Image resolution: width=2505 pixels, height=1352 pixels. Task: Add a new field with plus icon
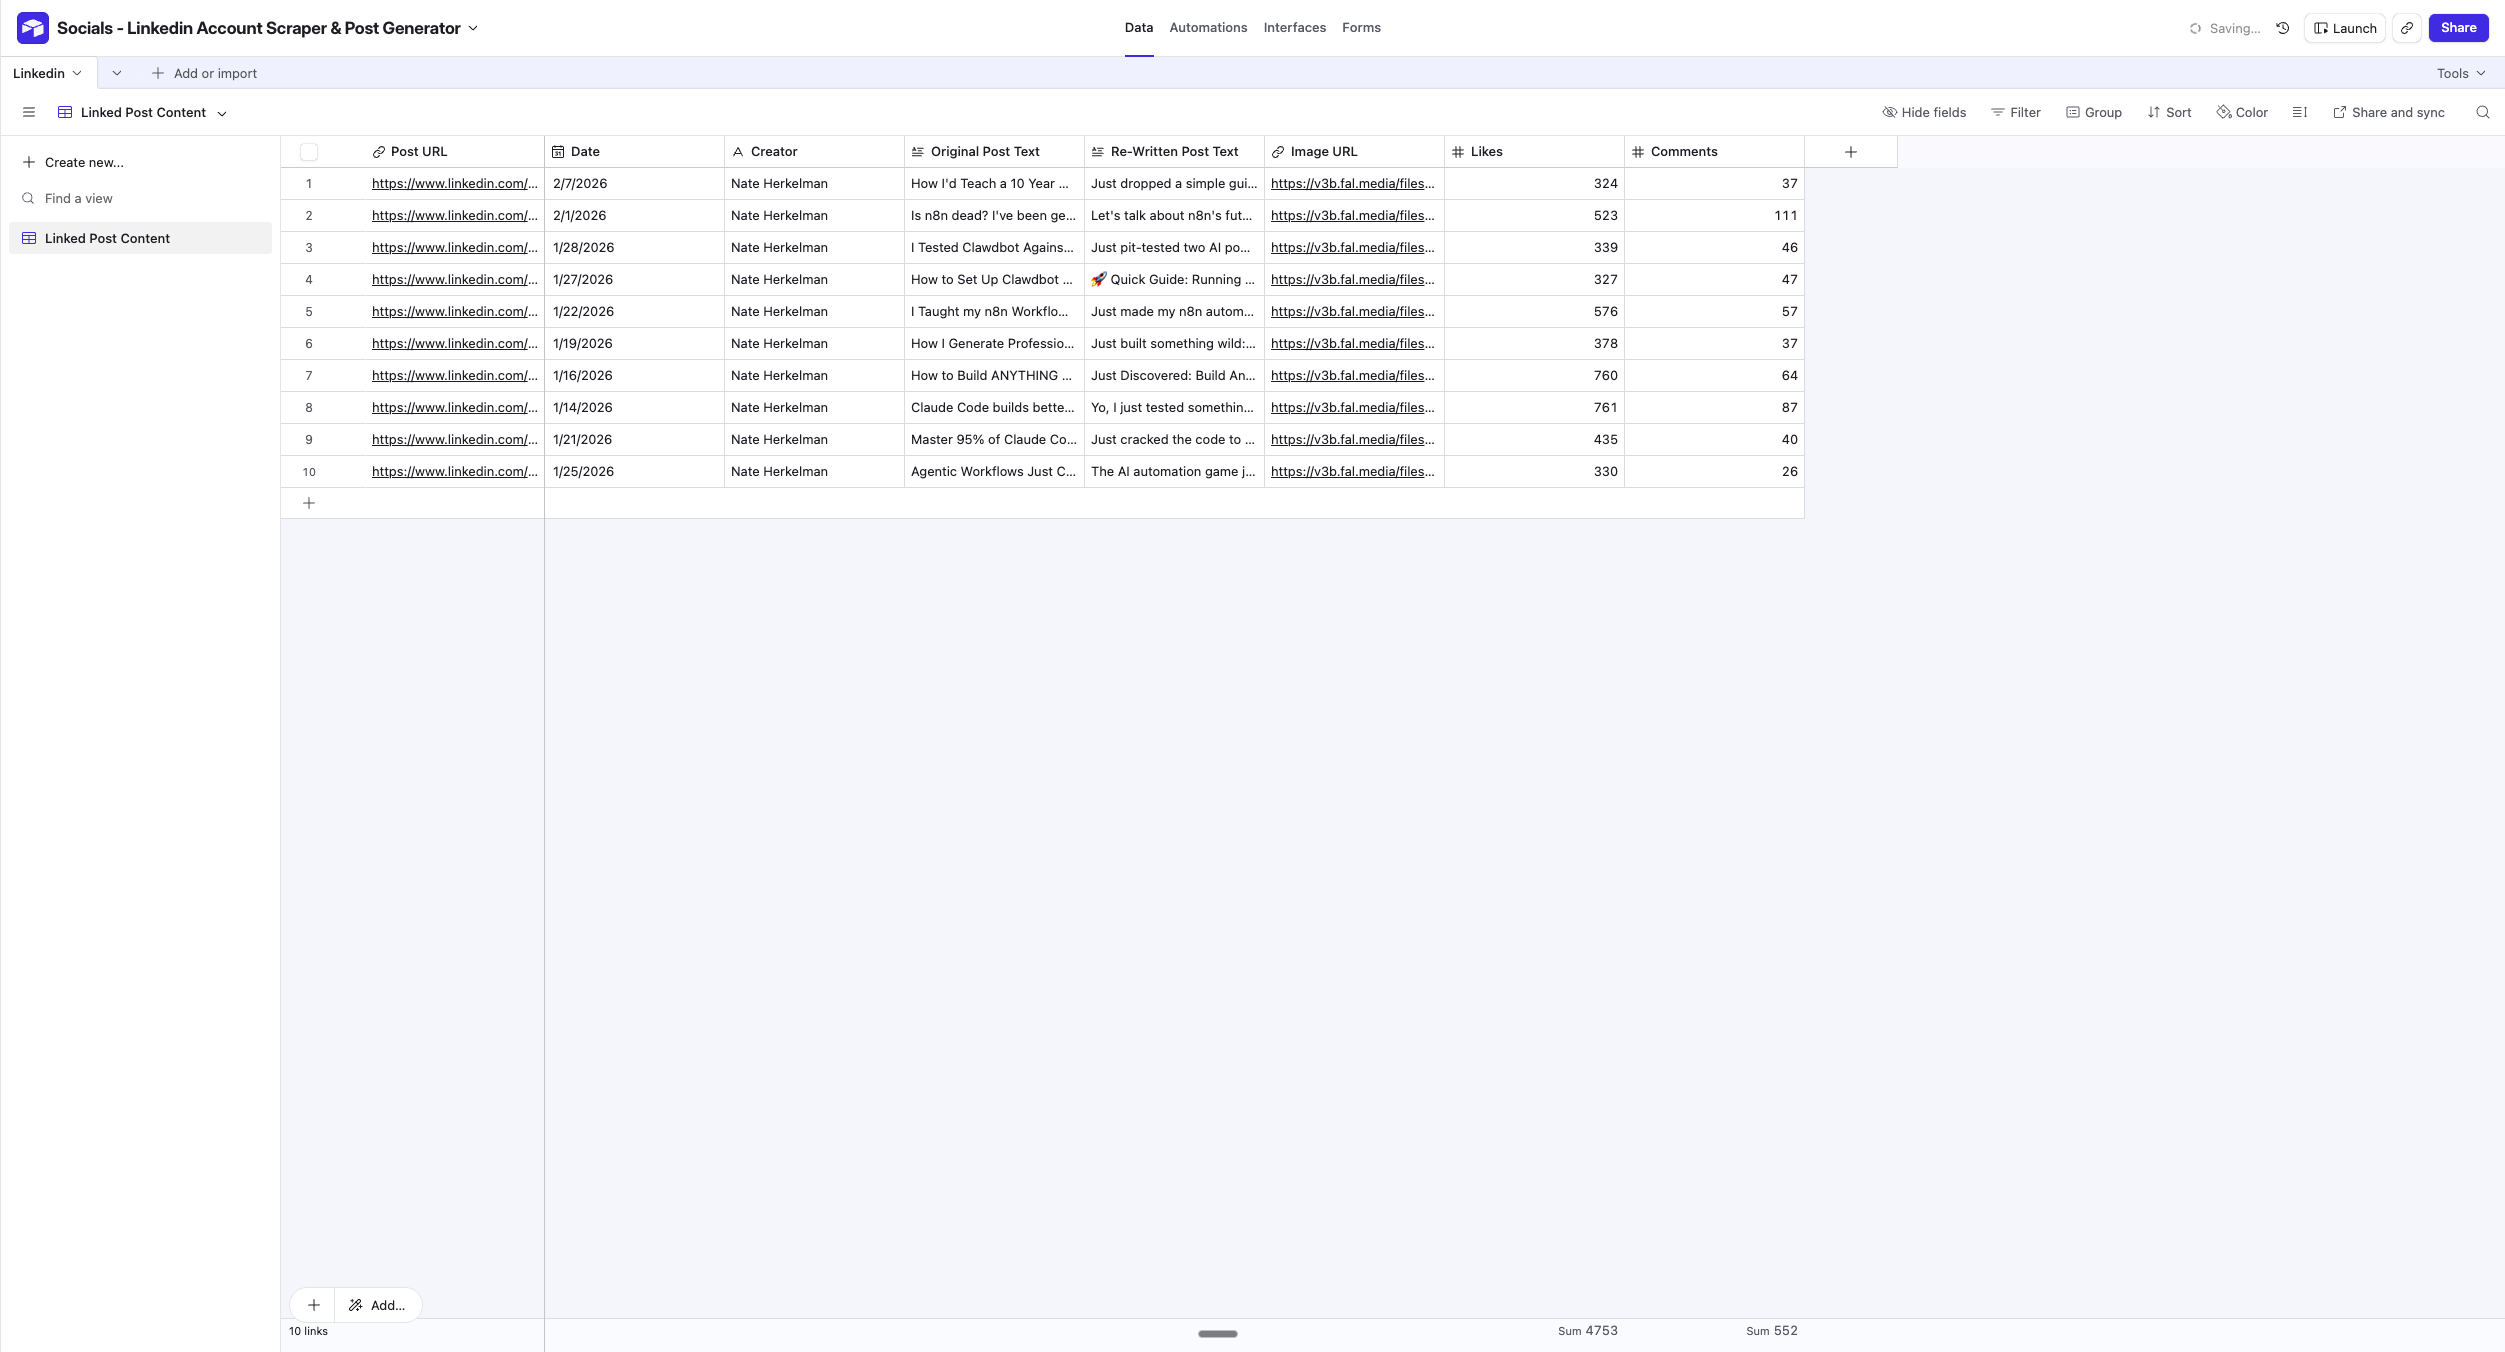(1850, 152)
